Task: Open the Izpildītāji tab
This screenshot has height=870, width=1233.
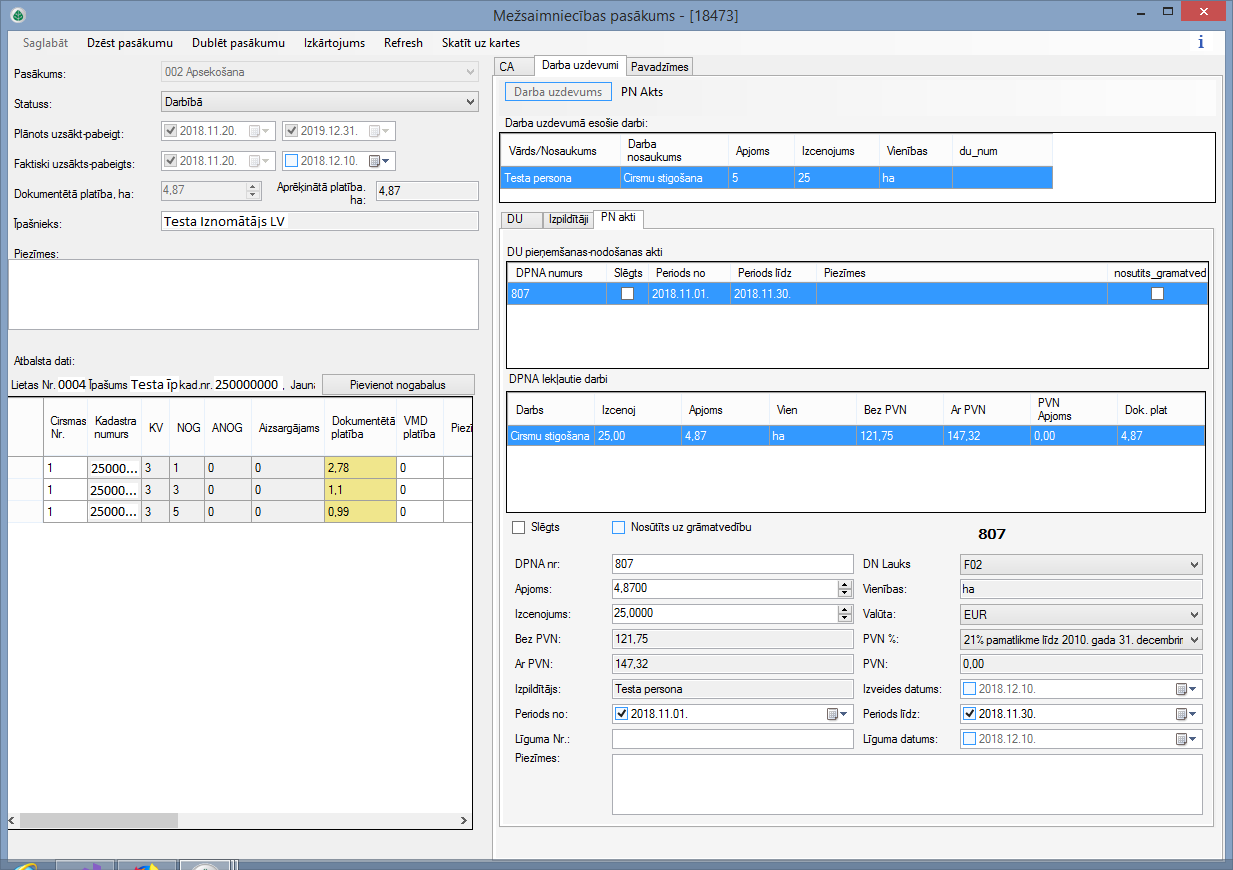Action: click(568, 218)
